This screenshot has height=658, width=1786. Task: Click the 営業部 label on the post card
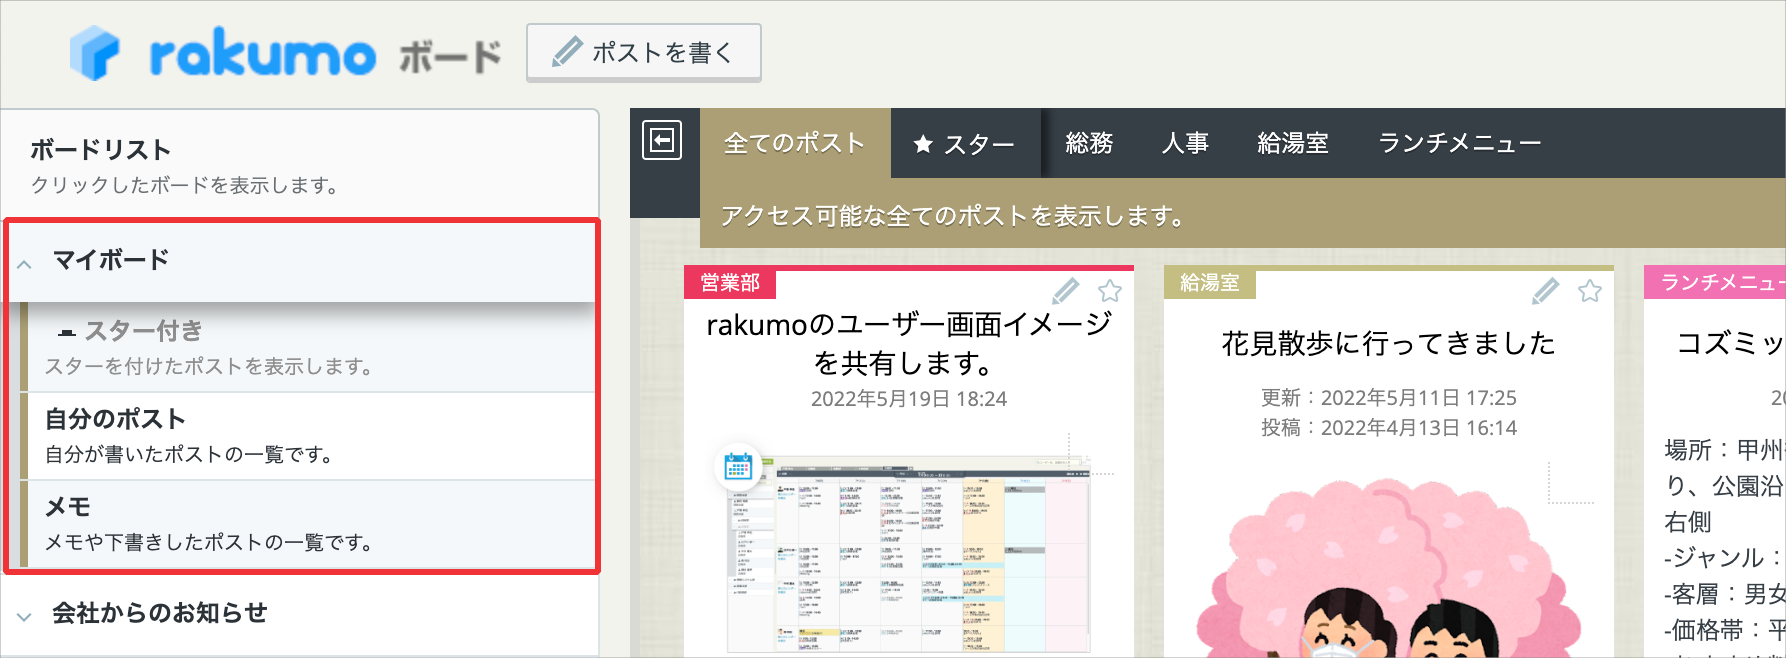[730, 283]
